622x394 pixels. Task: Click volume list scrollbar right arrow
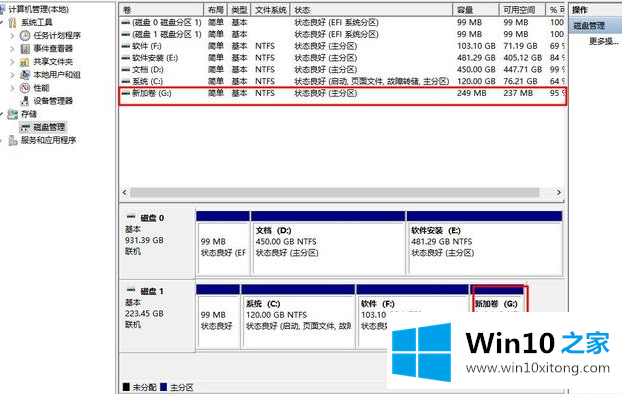tap(559, 193)
